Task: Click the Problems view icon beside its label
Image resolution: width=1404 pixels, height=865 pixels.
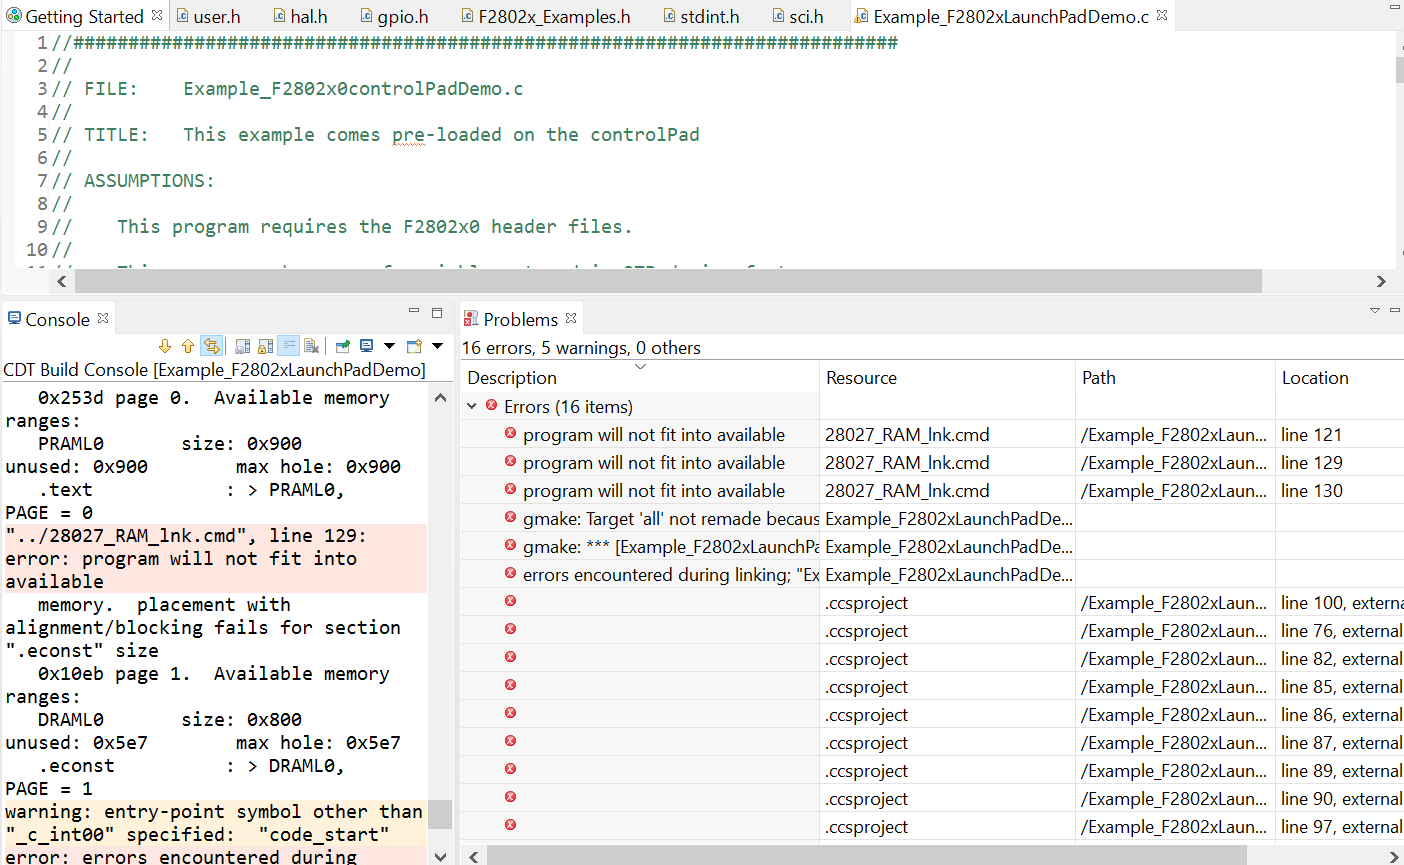Action: (x=471, y=318)
